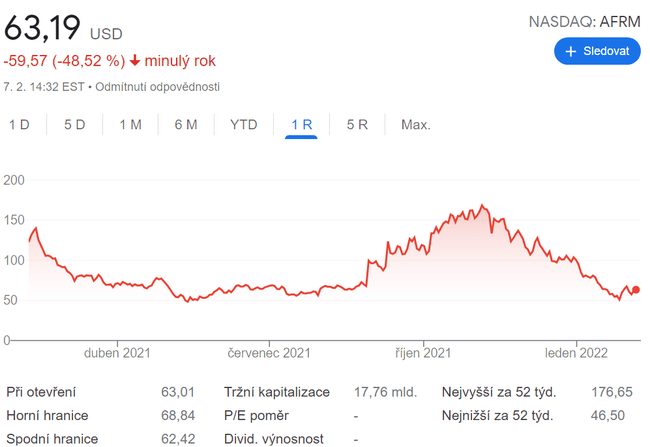Switch to the 1 D time range
The width and height of the screenshot is (650, 447).
click(19, 125)
